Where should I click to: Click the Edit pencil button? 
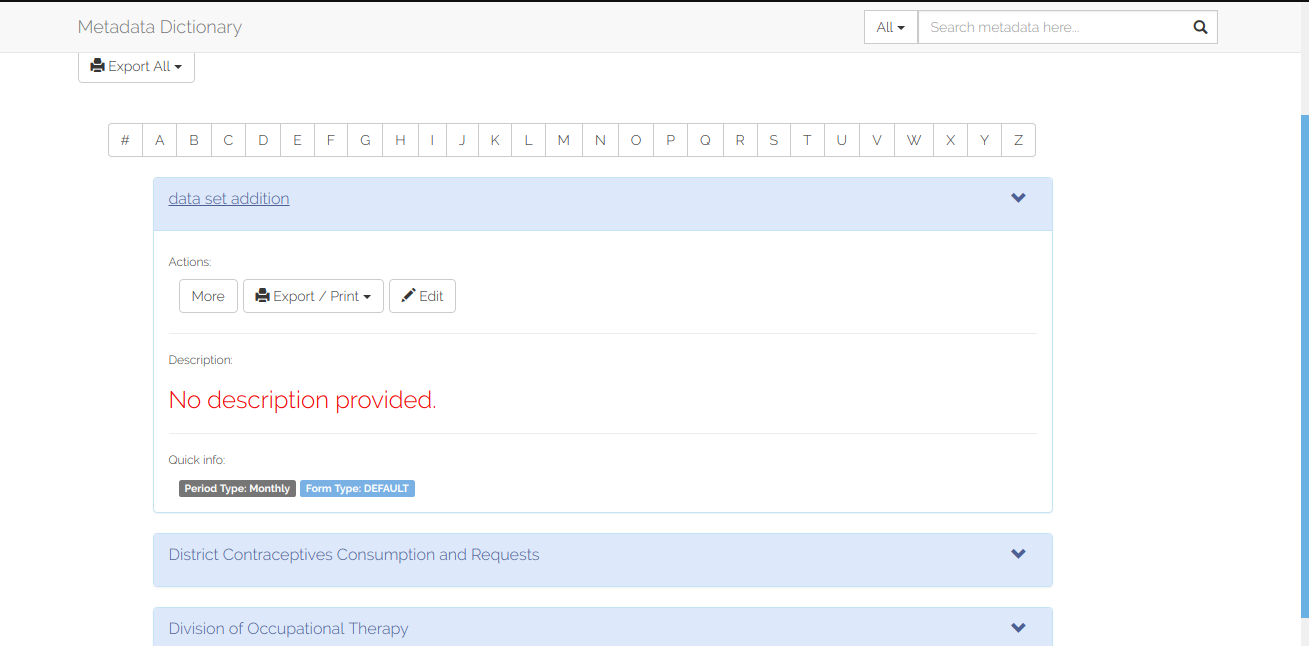coord(422,296)
